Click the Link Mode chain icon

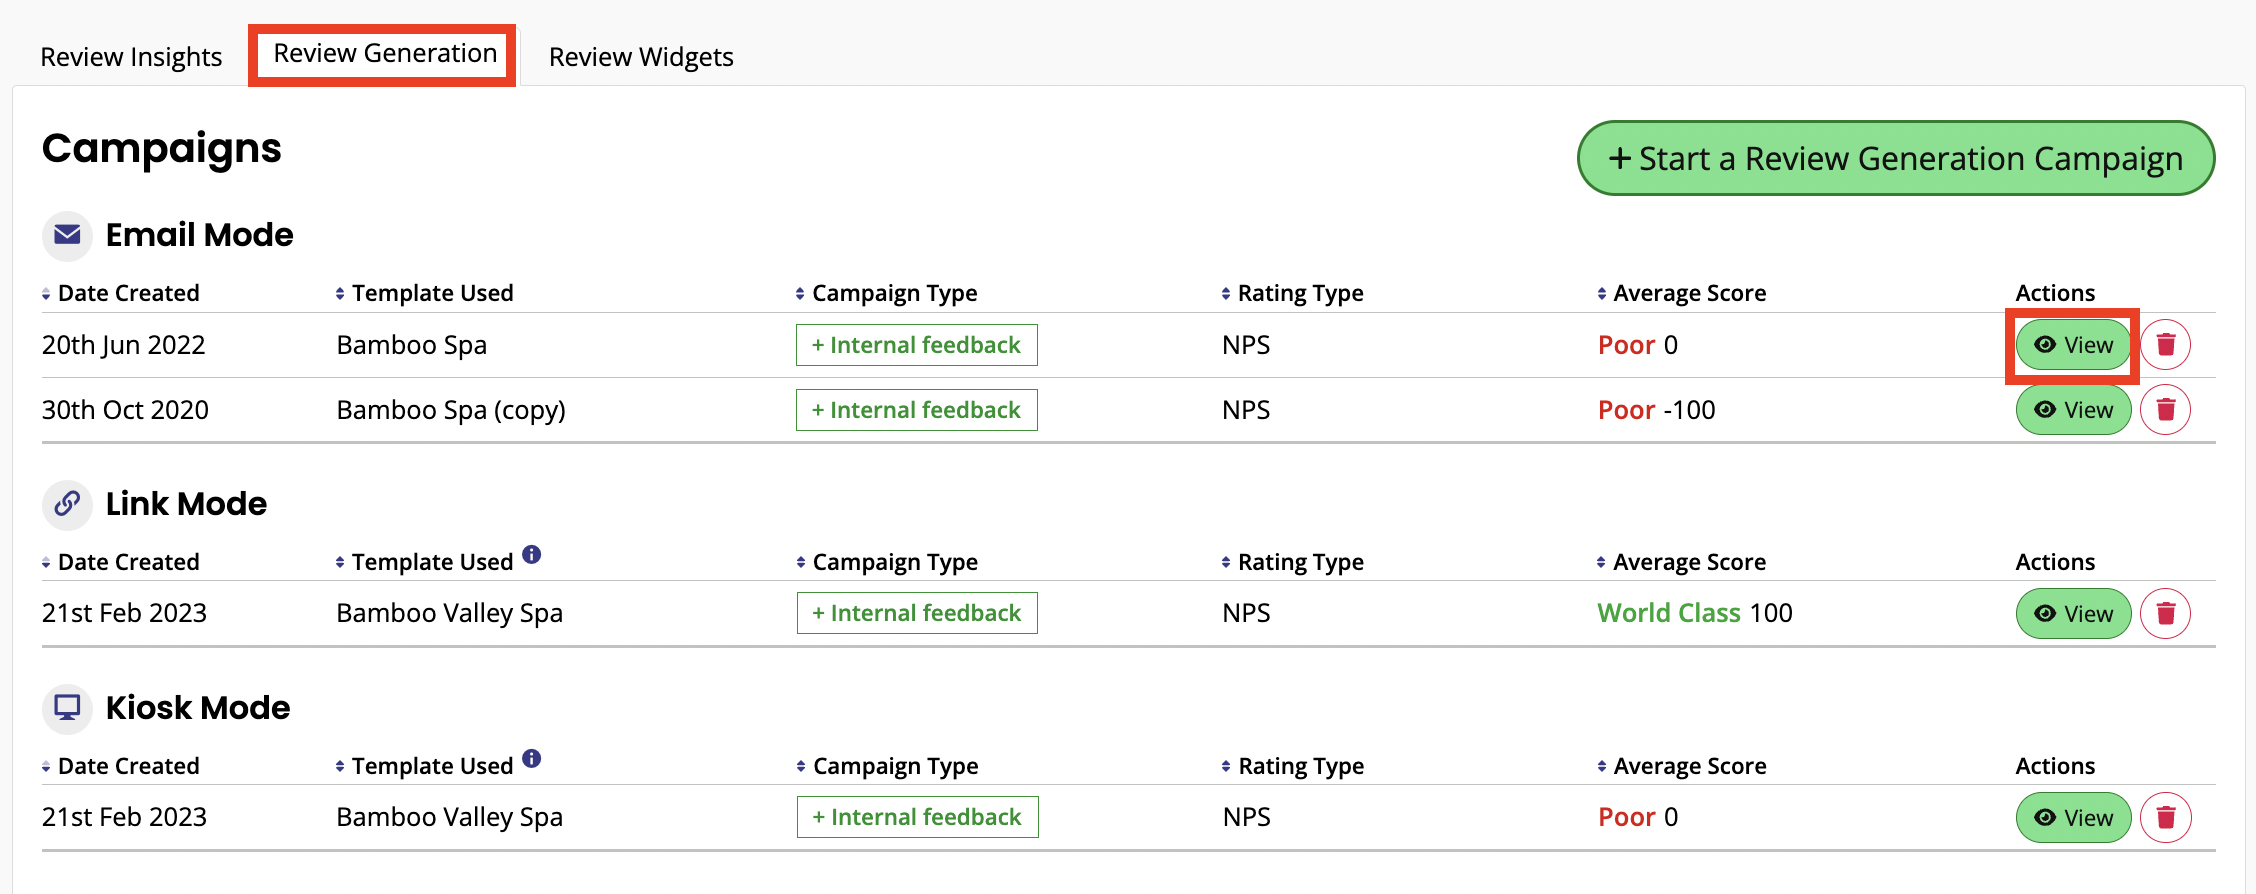click(67, 503)
